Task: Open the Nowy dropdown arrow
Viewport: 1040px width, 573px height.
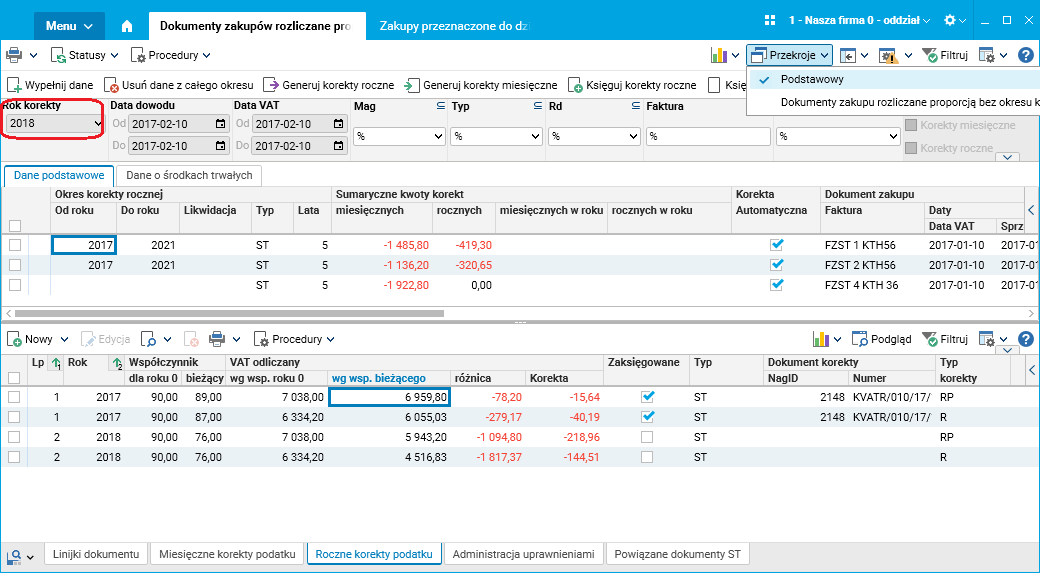Action: [x=64, y=340]
